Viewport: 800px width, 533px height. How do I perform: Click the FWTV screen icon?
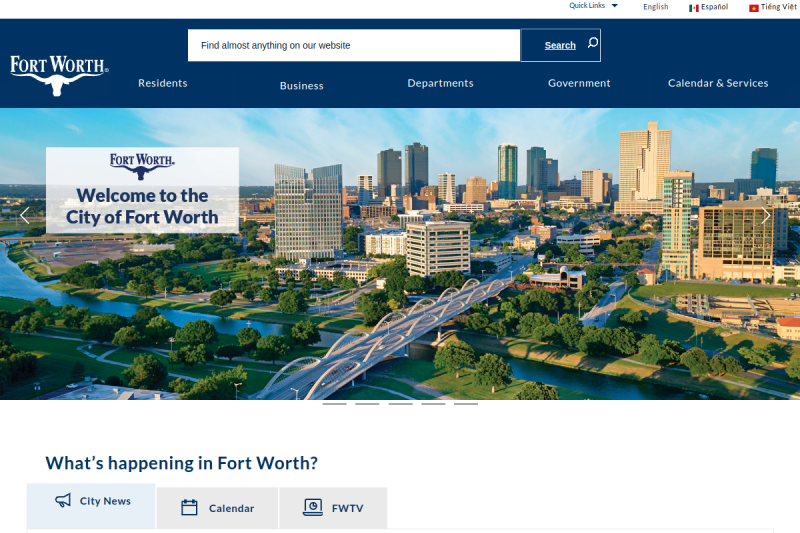point(313,507)
